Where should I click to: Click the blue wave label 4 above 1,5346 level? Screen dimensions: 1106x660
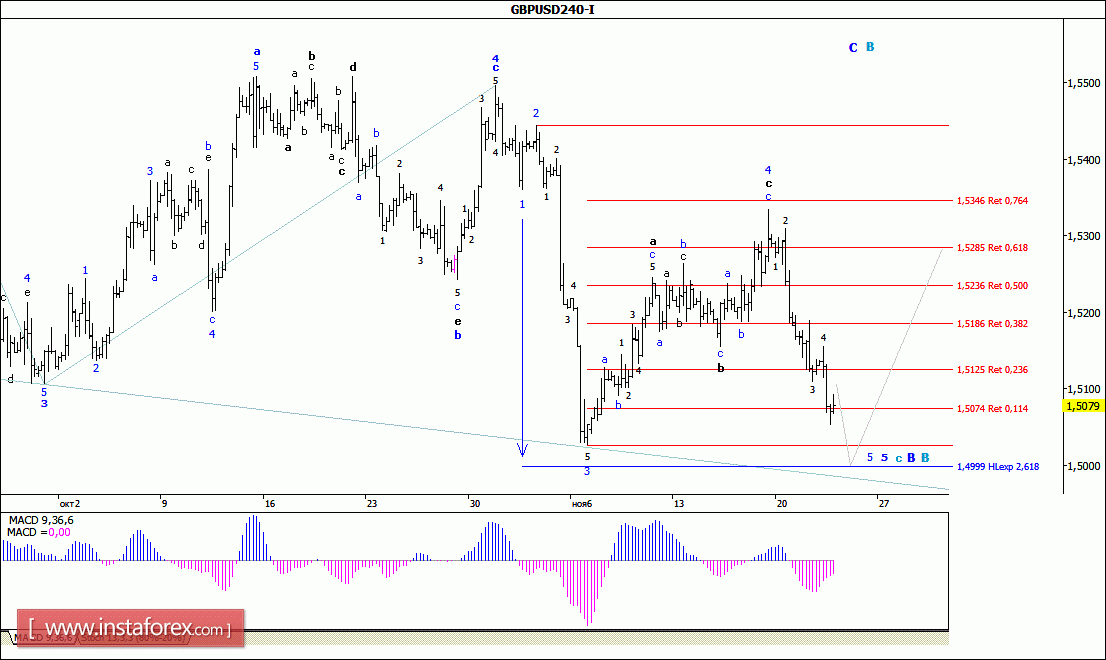tap(768, 170)
